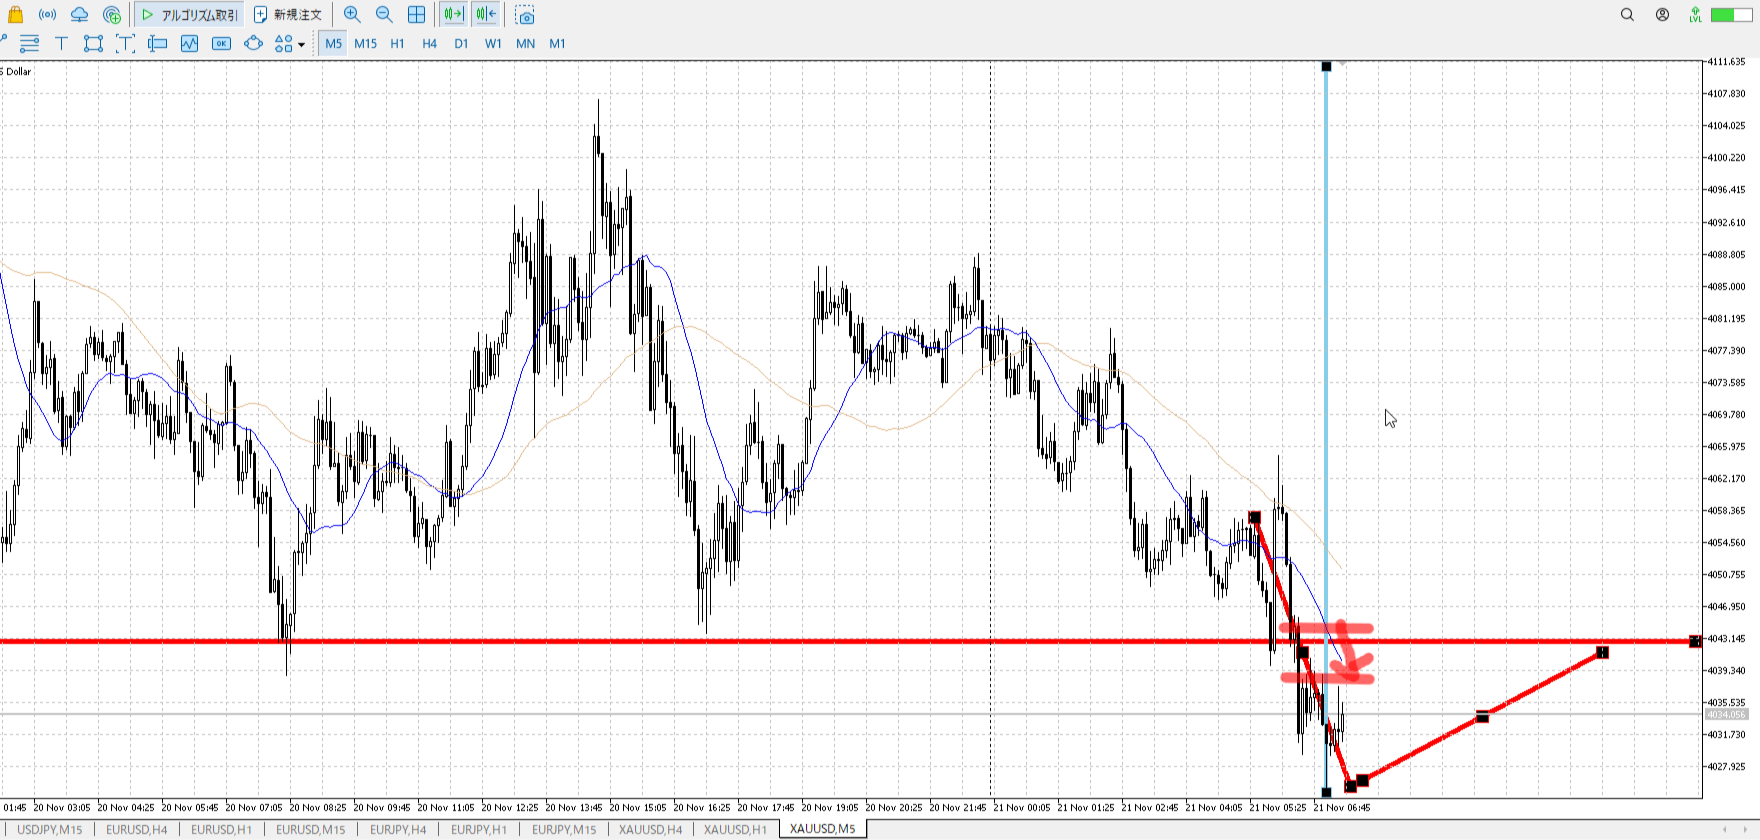The image size is (1760, 840).
Task: Zoom in on the chart
Action: click(x=352, y=14)
